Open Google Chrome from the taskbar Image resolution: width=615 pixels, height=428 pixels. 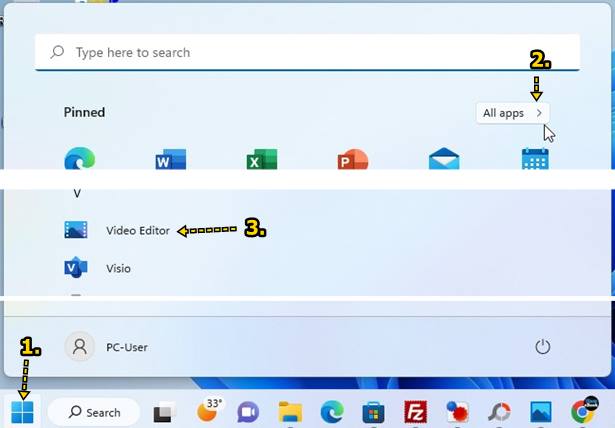584,410
